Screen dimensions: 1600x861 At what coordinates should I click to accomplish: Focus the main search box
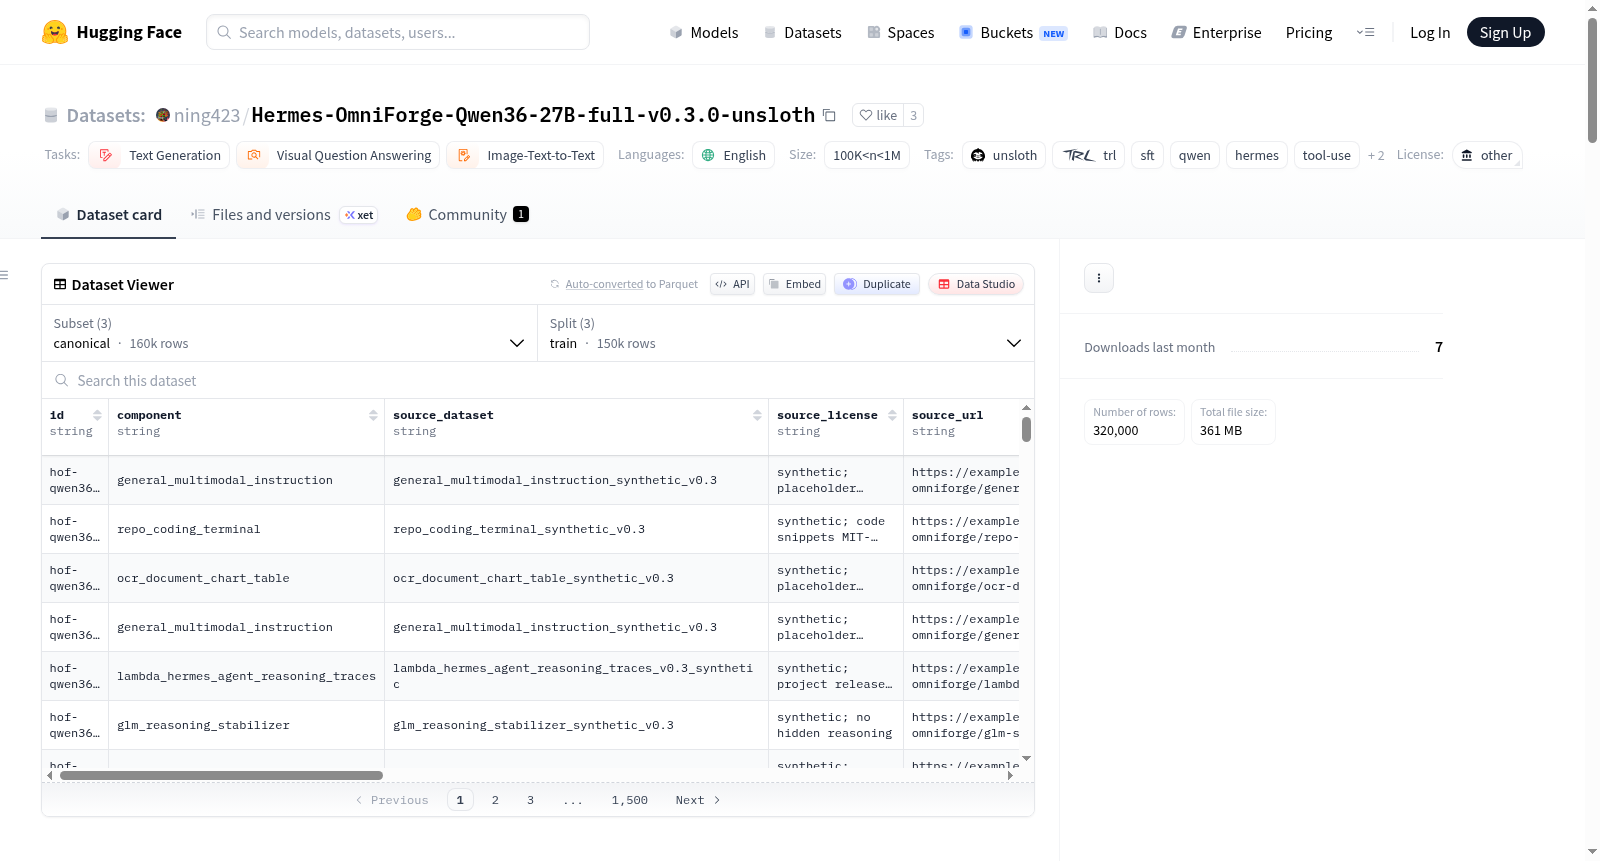[x=398, y=32]
